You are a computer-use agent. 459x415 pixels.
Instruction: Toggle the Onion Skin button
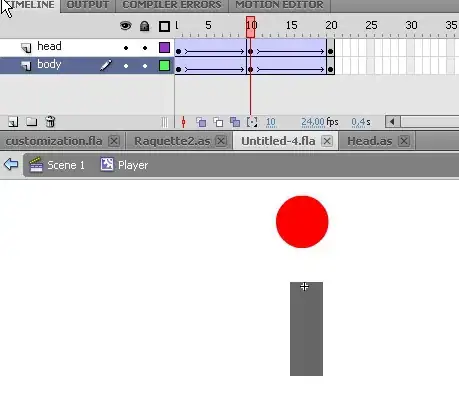point(201,122)
